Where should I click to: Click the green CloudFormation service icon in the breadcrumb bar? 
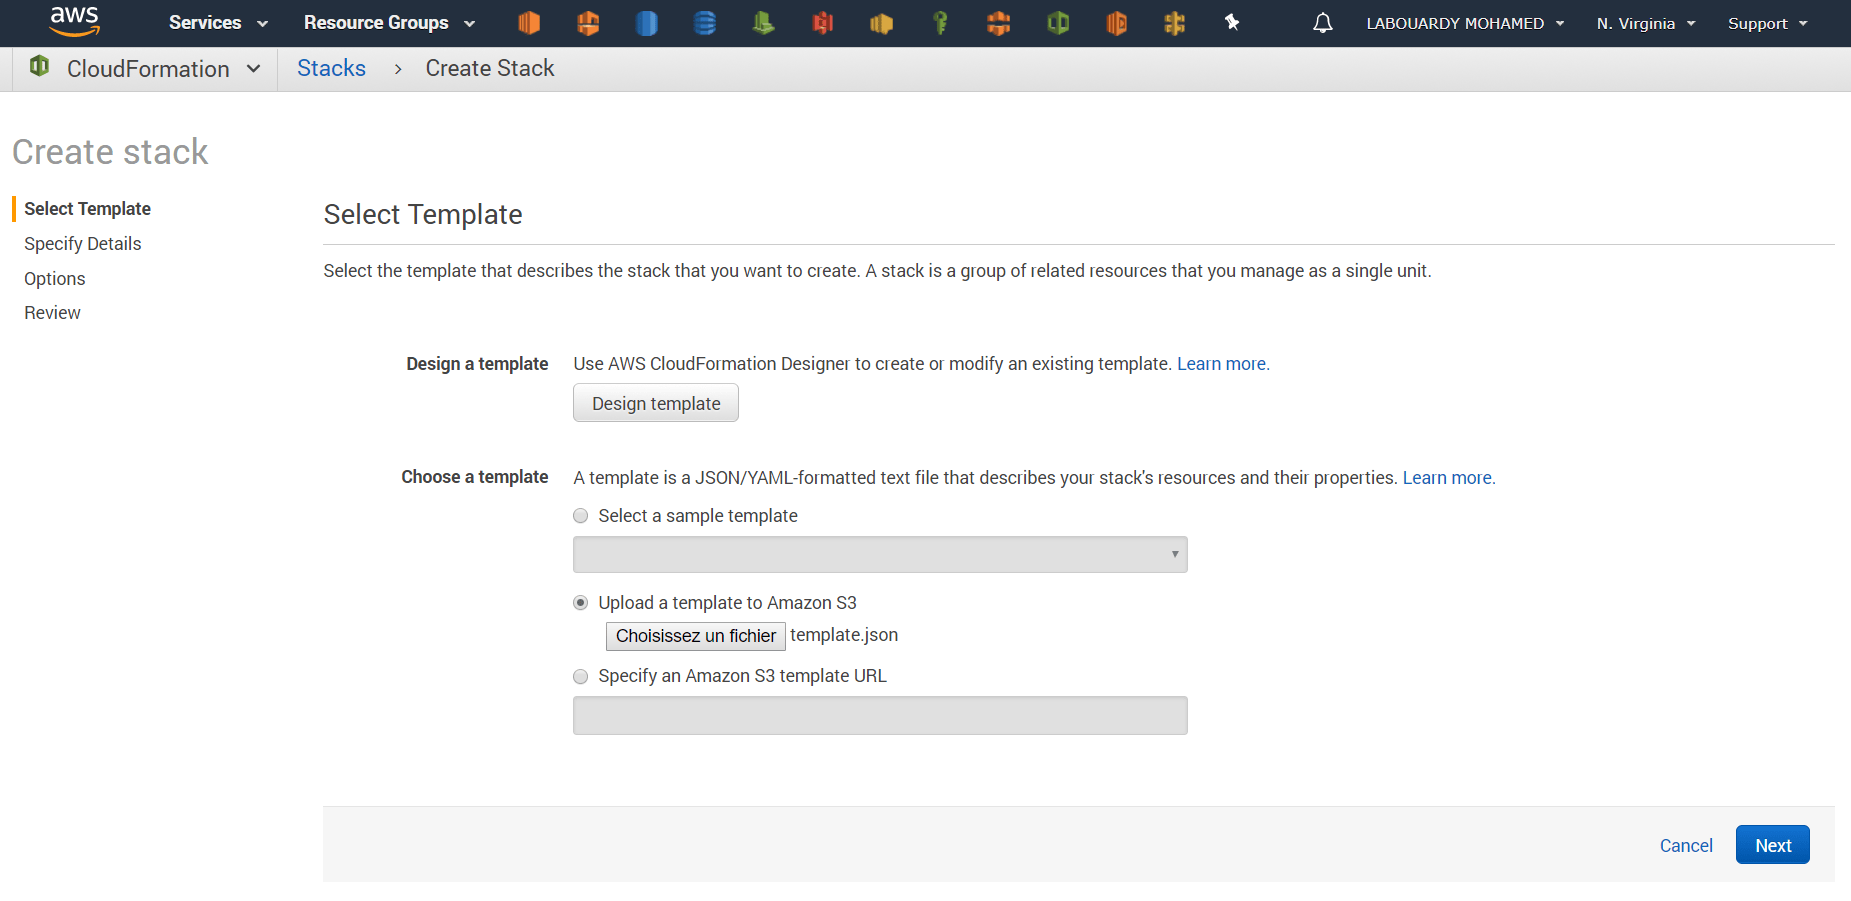point(40,67)
